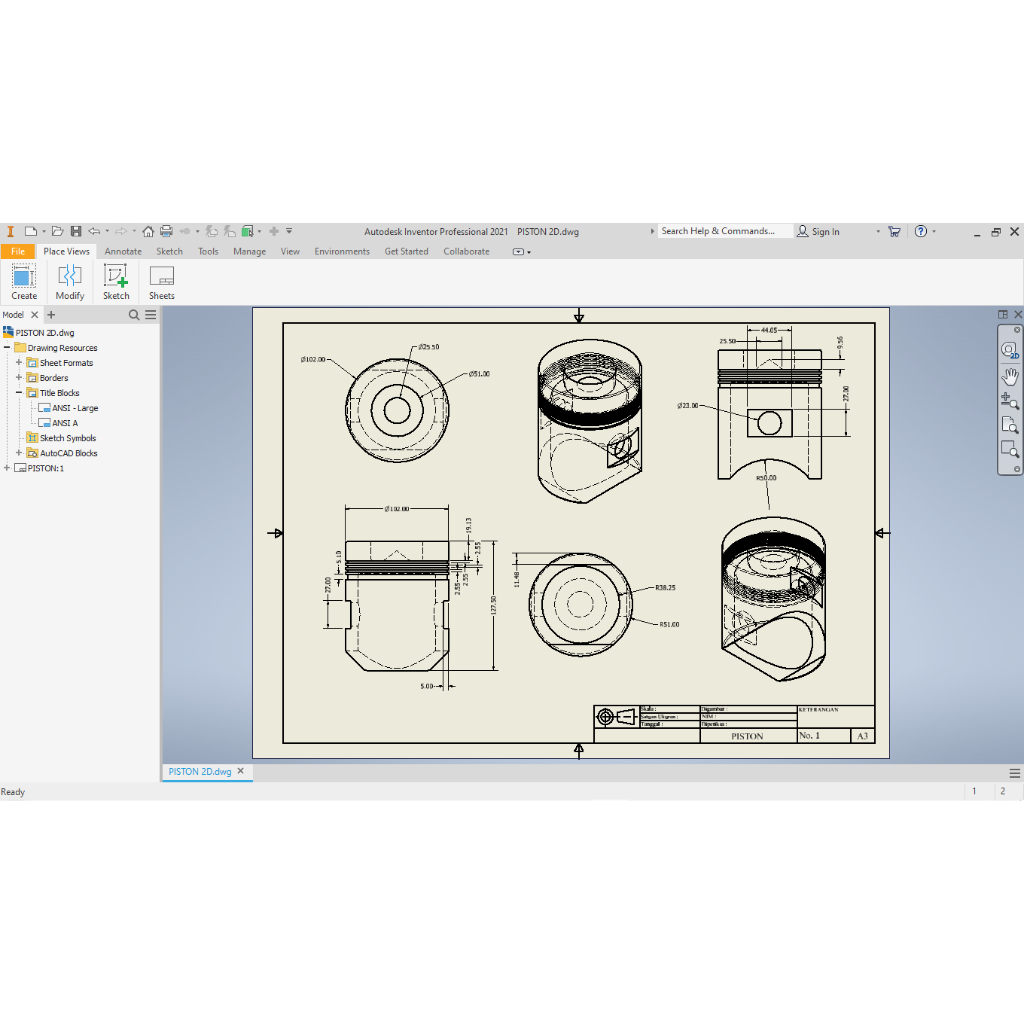Expand the AutoCAD Blocks node

pos(19,453)
